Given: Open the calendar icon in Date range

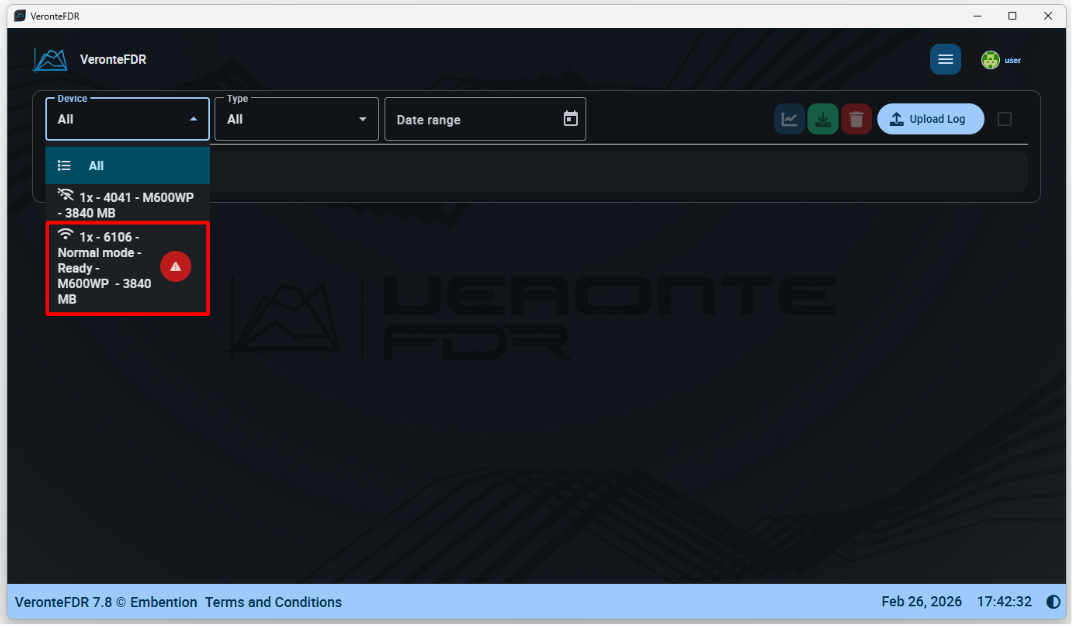Looking at the screenshot, I should tap(570, 119).
